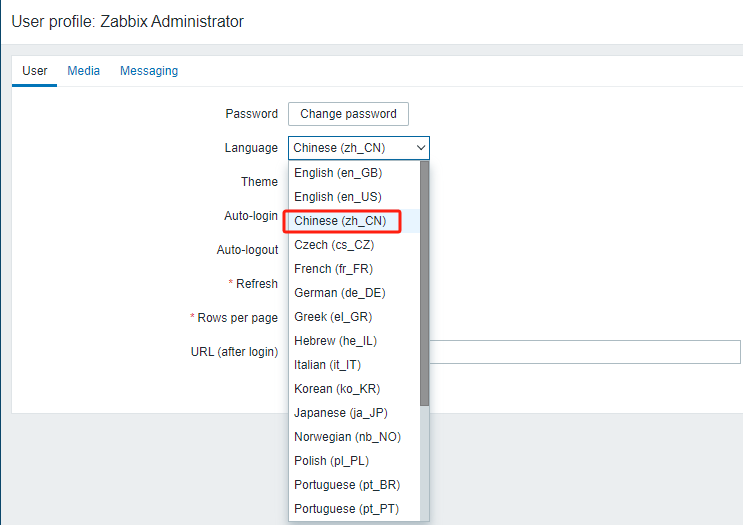
Task: Click the URL (after login) input field
Action: [x=584, y=352]
